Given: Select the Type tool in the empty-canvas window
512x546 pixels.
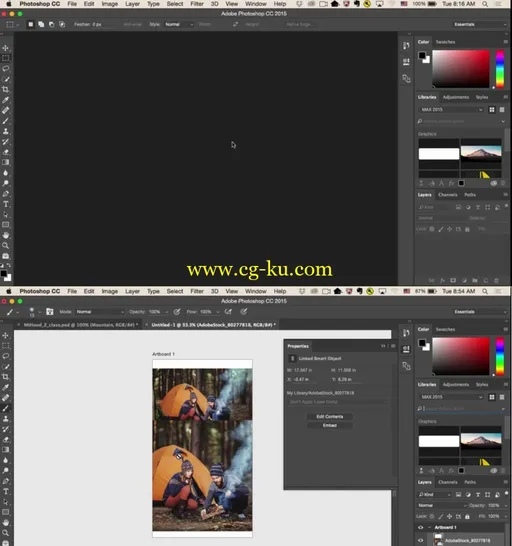Looking at the screenshot, I should 6,204.
